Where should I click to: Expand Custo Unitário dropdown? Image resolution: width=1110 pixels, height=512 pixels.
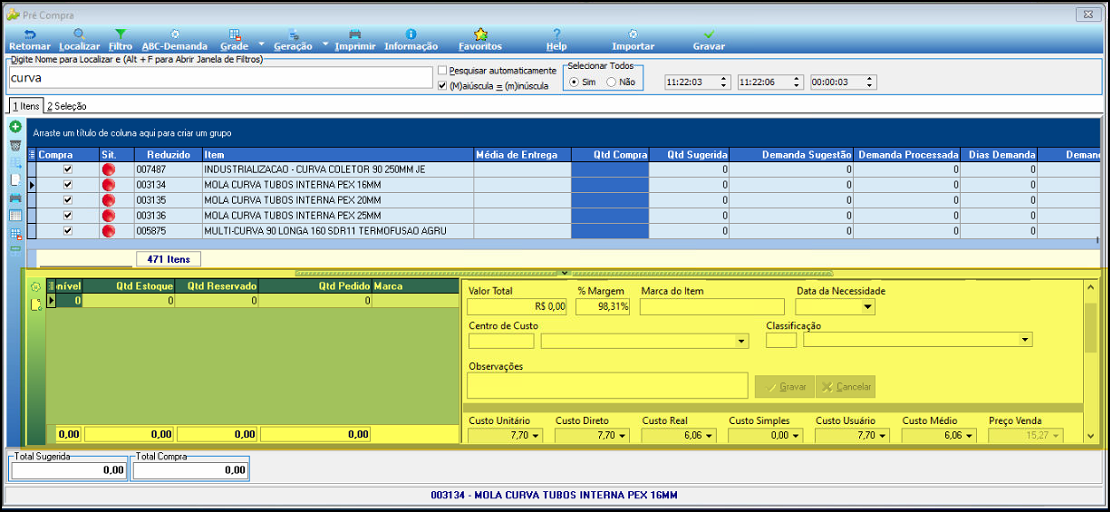tap(535, 436)
